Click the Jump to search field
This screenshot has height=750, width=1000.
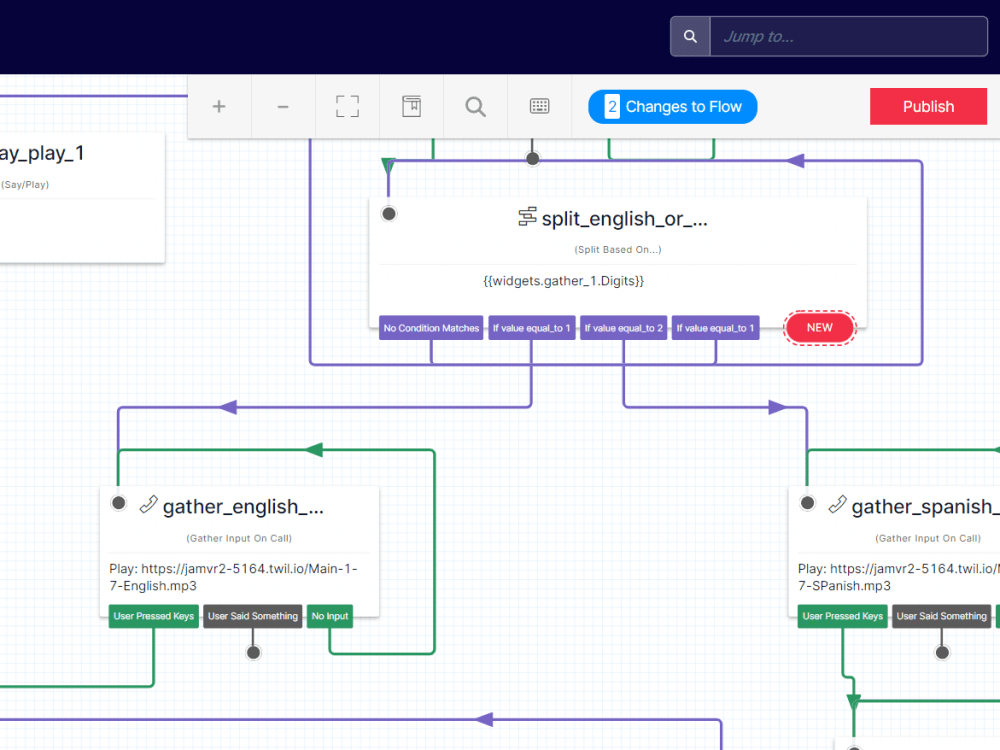[x=848, y=36]
